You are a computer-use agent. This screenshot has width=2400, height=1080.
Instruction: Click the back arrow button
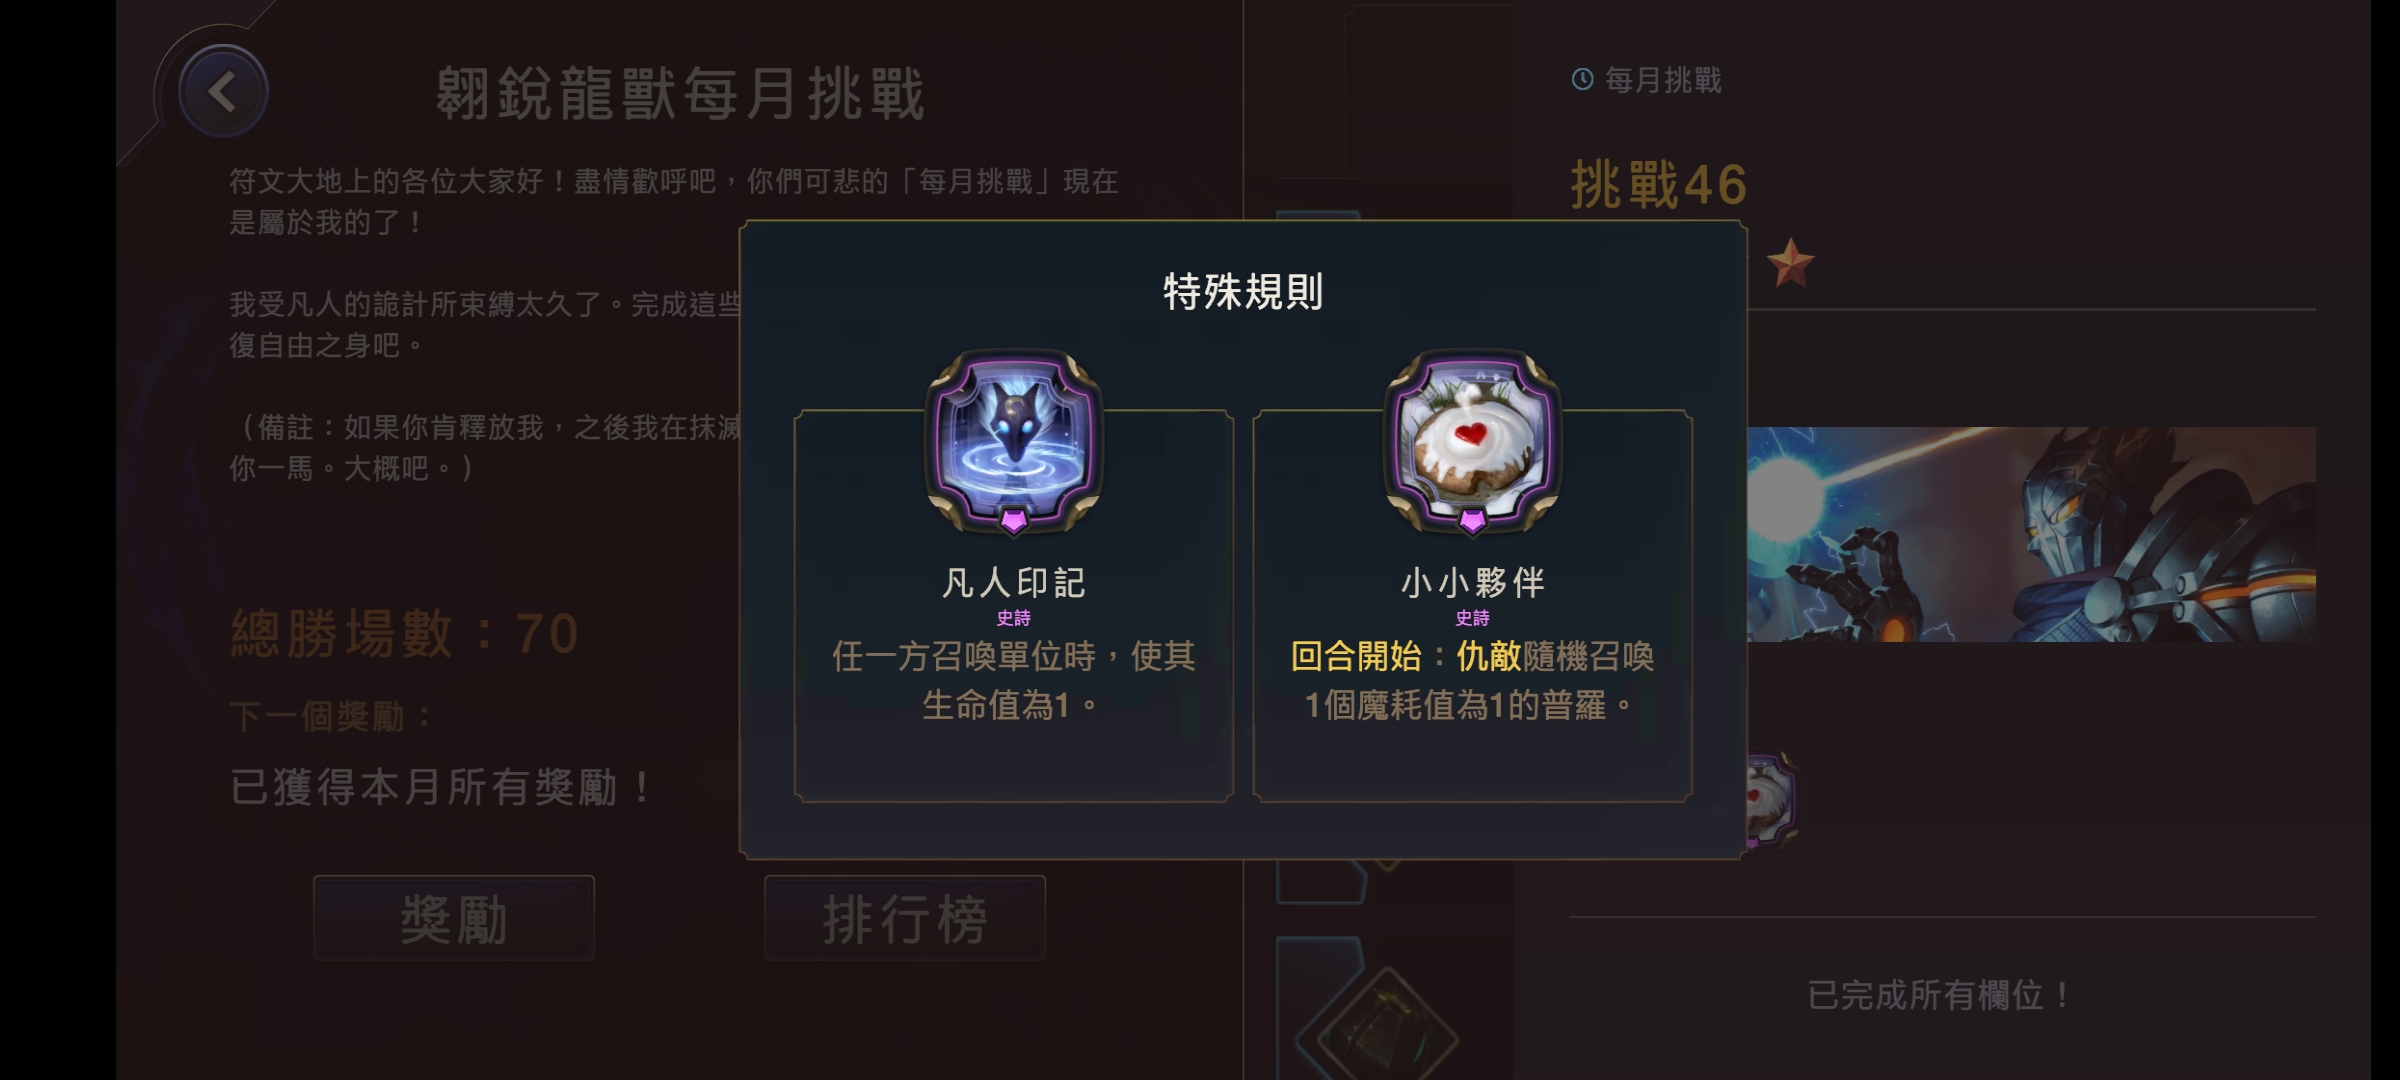point(223,92)
